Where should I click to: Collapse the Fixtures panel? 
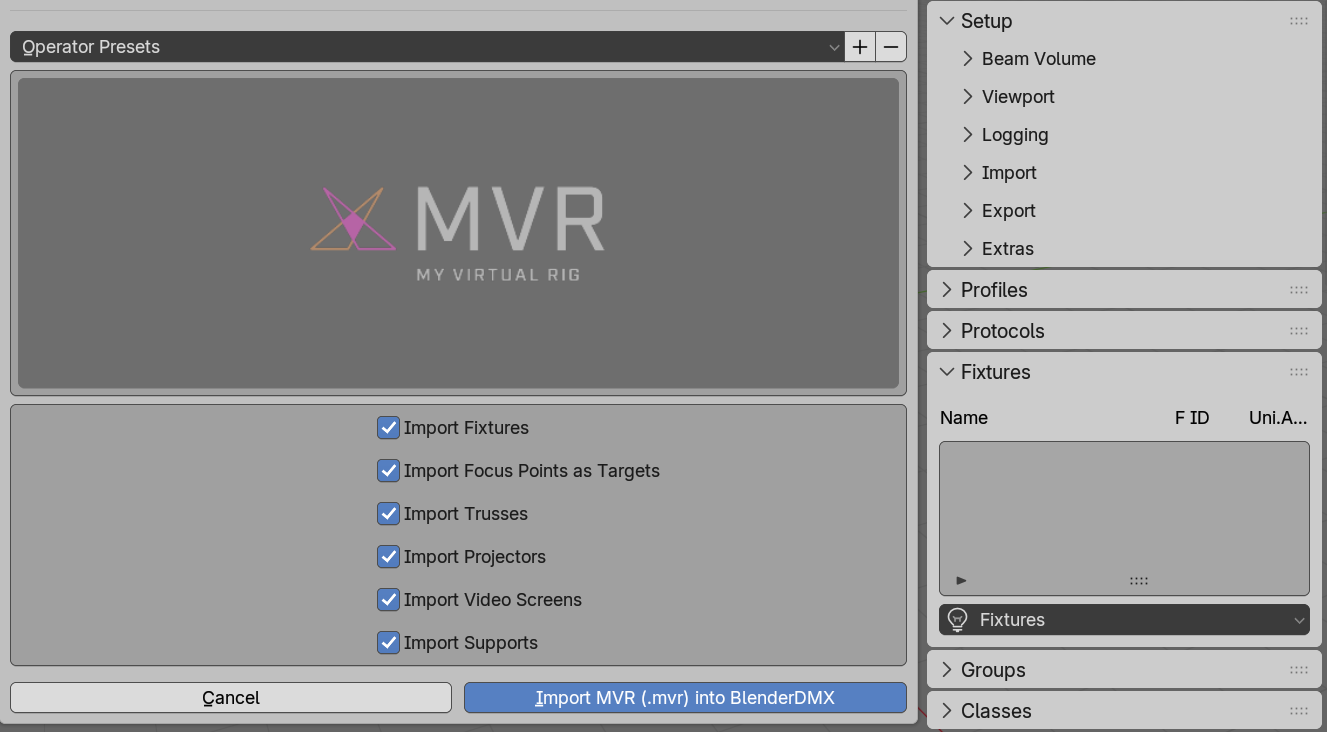pyautogui.click(x=947, y=372)
